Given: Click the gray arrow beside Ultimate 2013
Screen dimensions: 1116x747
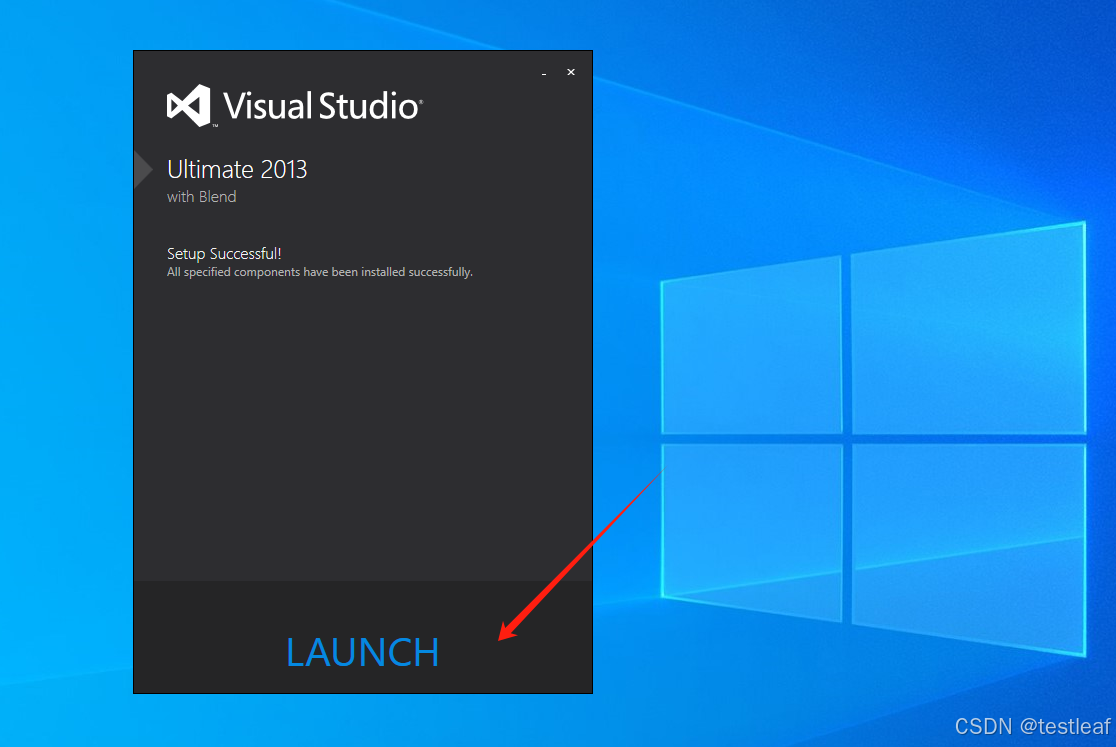Looking at the screenshot, I should click(x=143, y=169).
